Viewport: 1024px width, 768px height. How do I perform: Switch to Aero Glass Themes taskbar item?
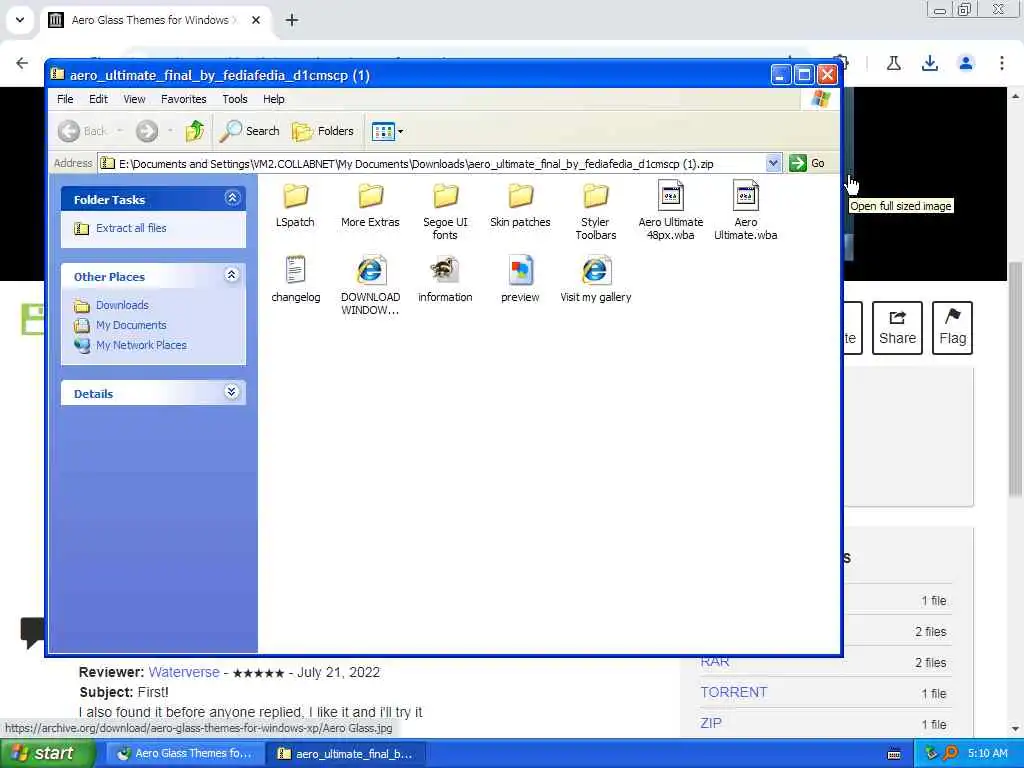pos(185,754)
